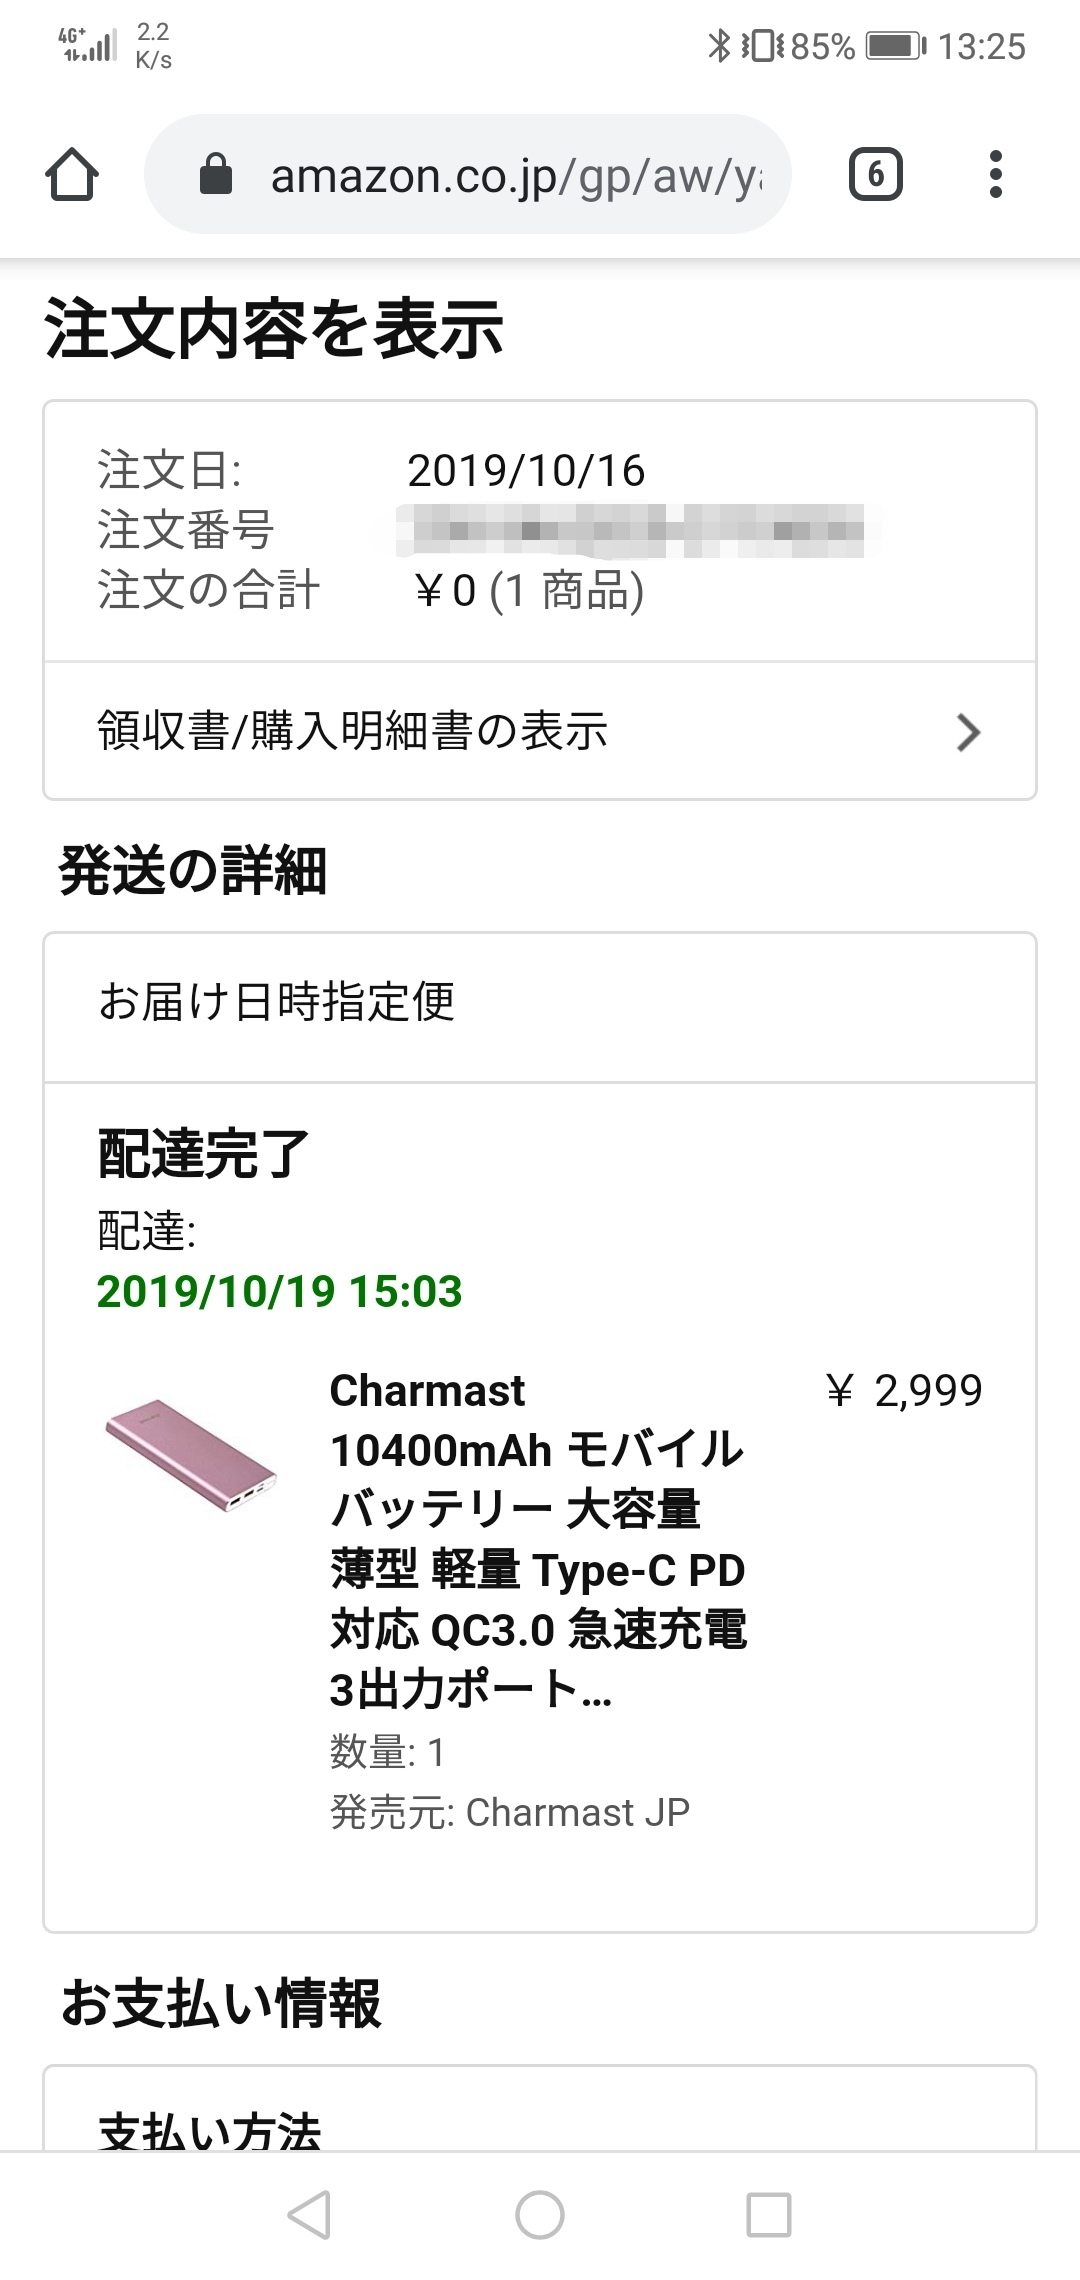This screenshot has height=2280, width=1080.
Task: Open Chrome's three-dot overflow menu
Action: [x=995, y=175]
